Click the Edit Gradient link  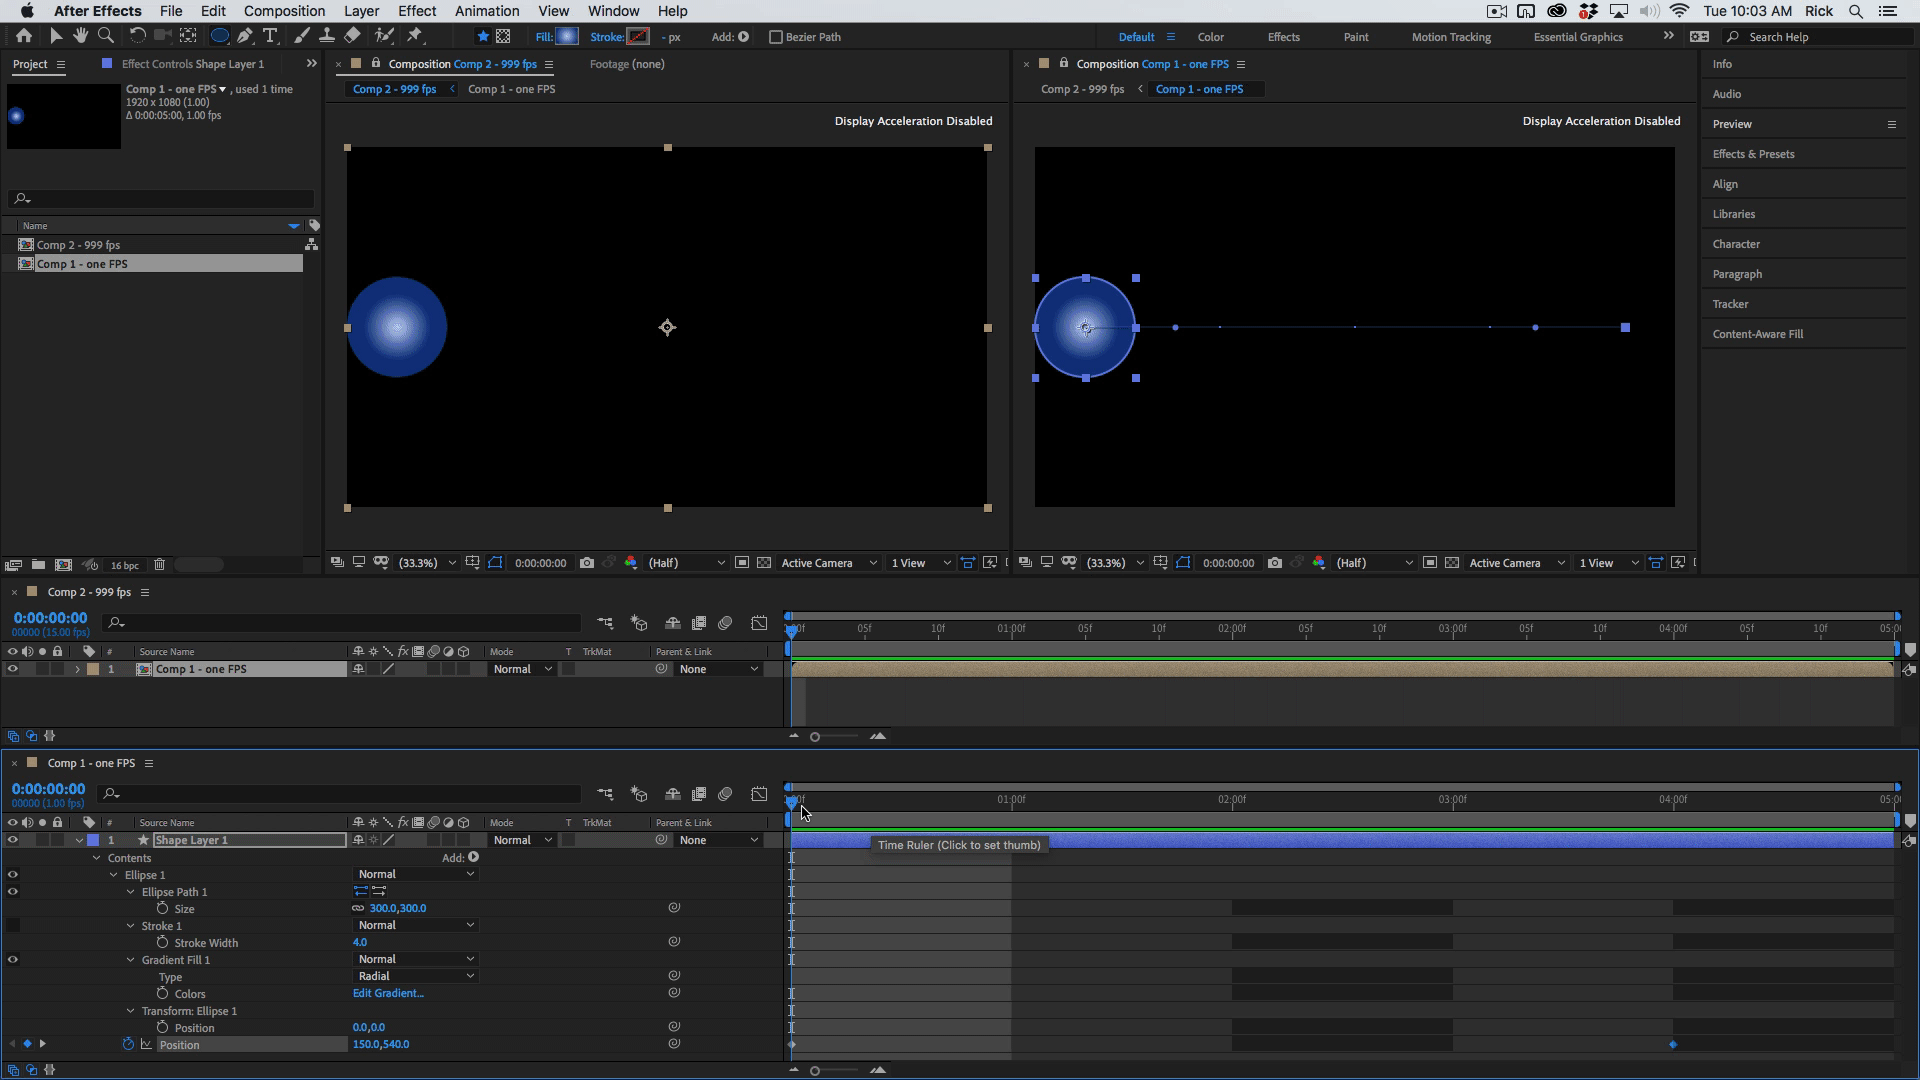388,993
